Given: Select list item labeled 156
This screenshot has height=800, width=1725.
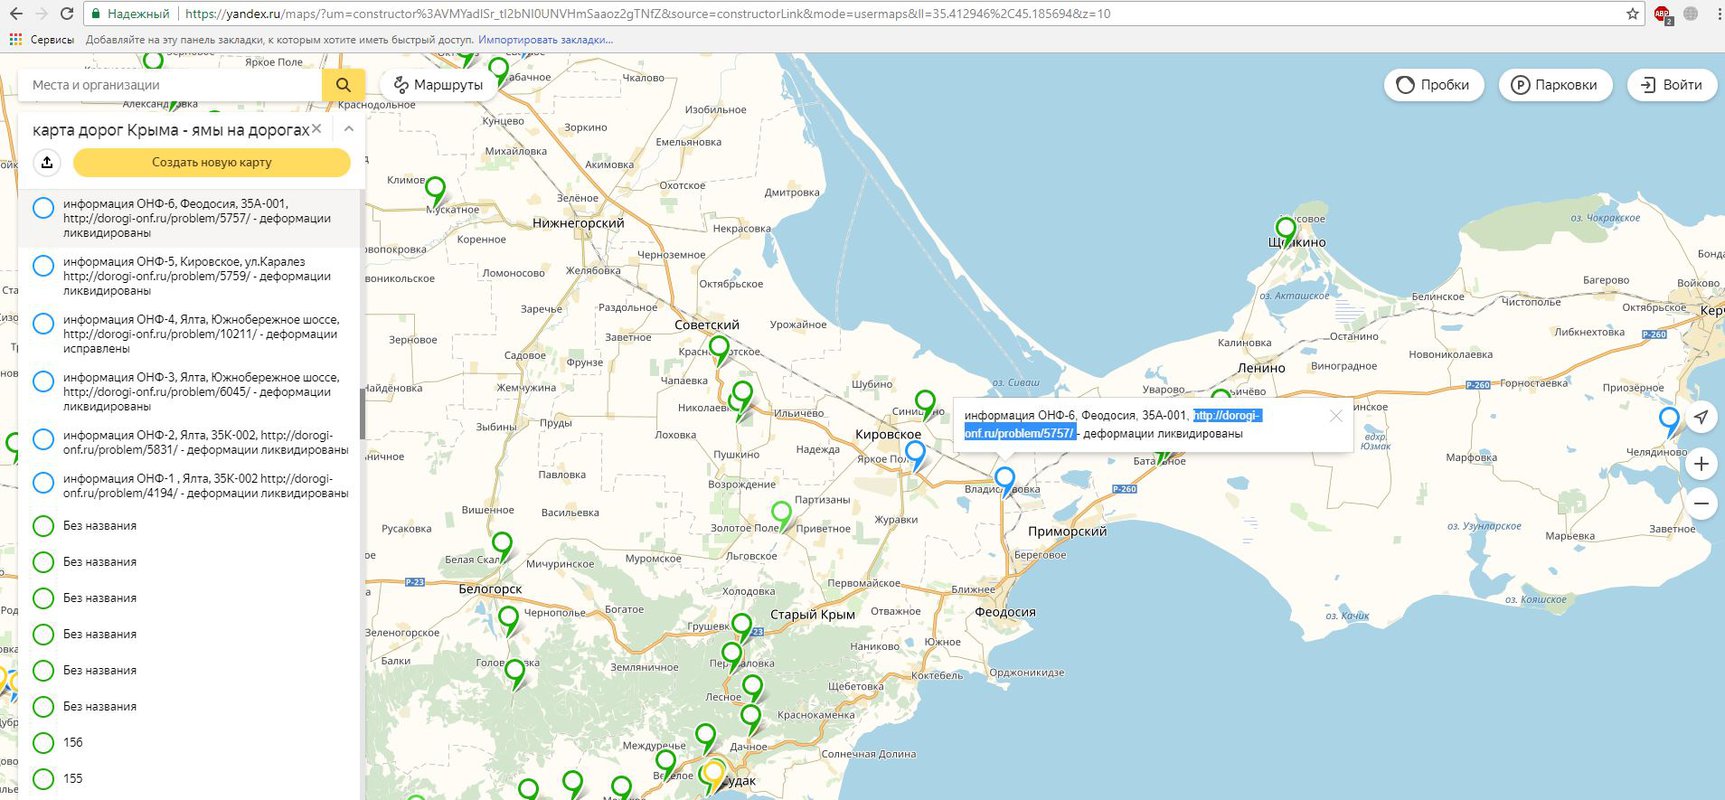Looking at the screenshot, I should 190,742.
